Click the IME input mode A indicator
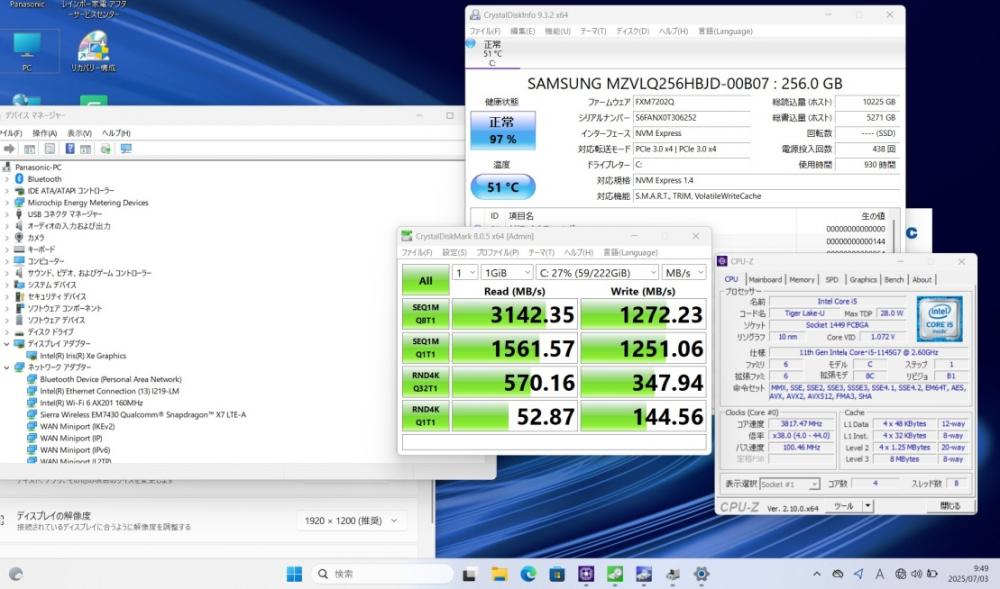The height and width of the screenshot is (589, 1000). point(880,574)
